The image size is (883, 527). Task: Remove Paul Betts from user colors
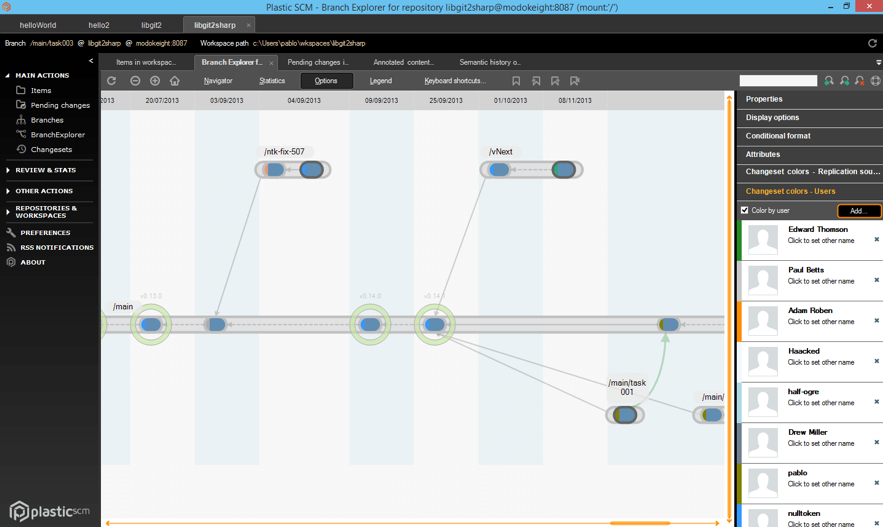(x=876, y=280)
